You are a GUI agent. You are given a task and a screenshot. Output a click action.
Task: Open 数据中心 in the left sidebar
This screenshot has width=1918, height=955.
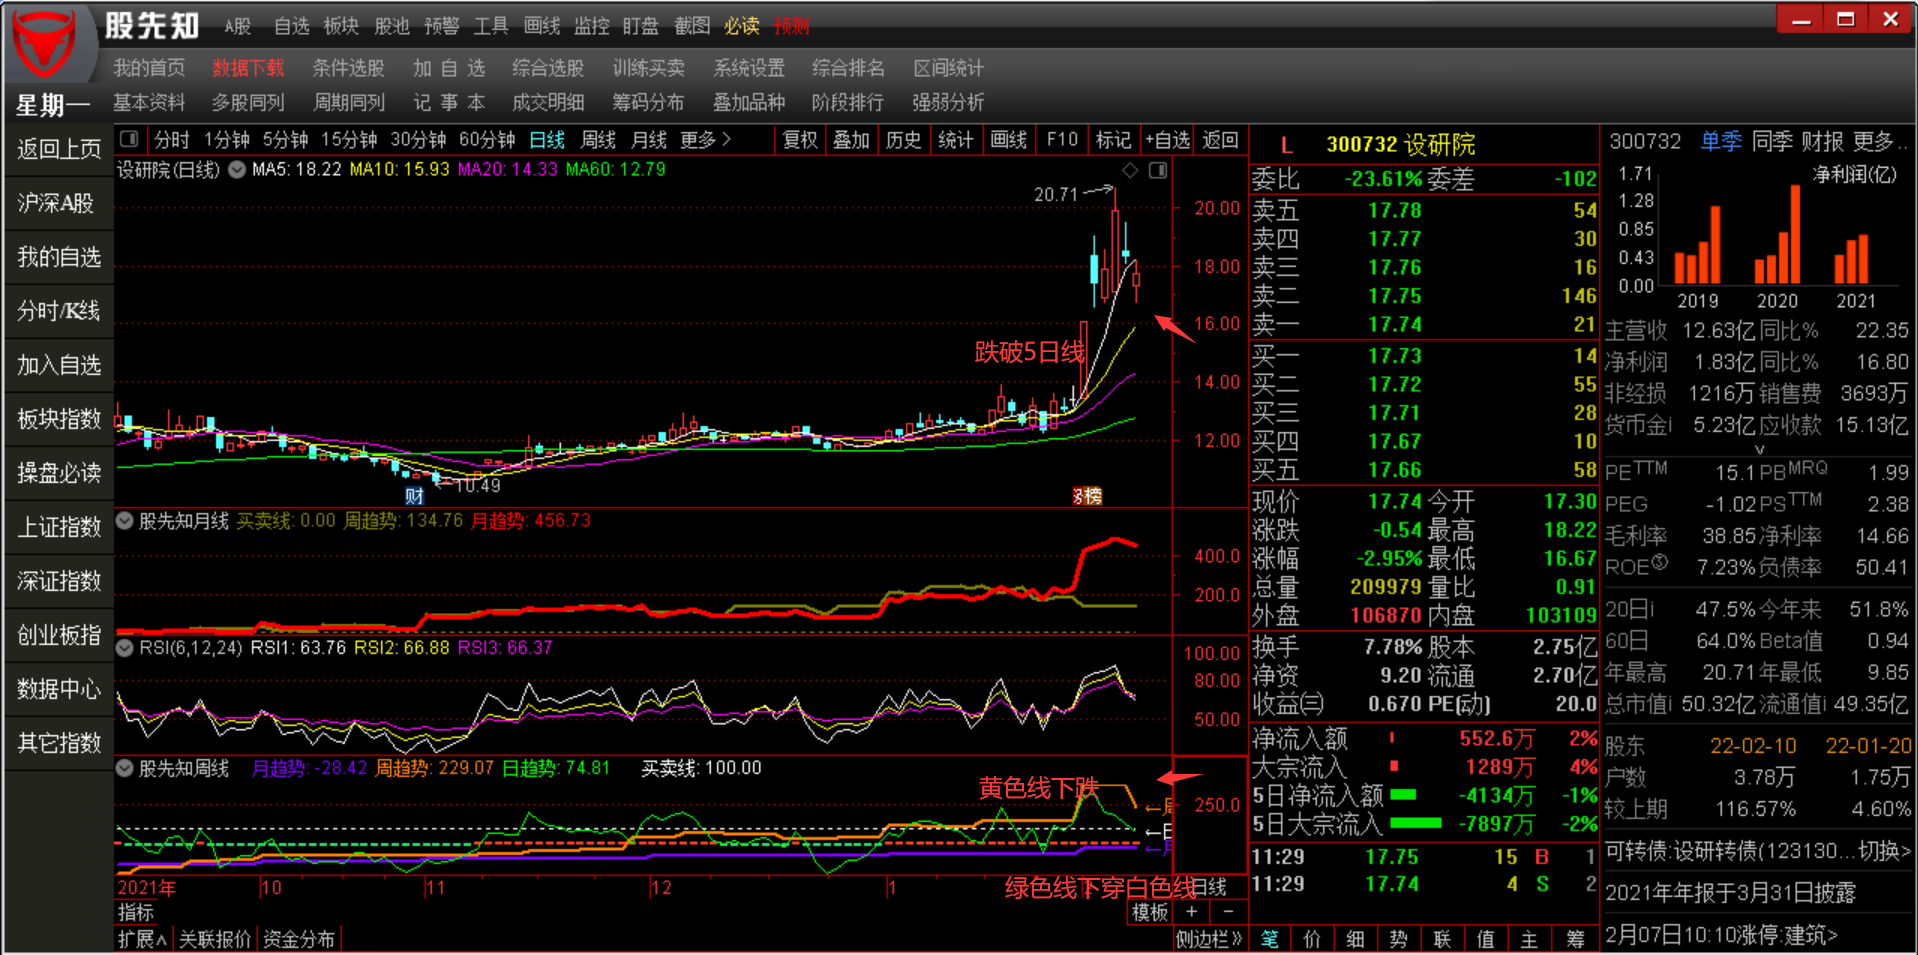[59, 690]
